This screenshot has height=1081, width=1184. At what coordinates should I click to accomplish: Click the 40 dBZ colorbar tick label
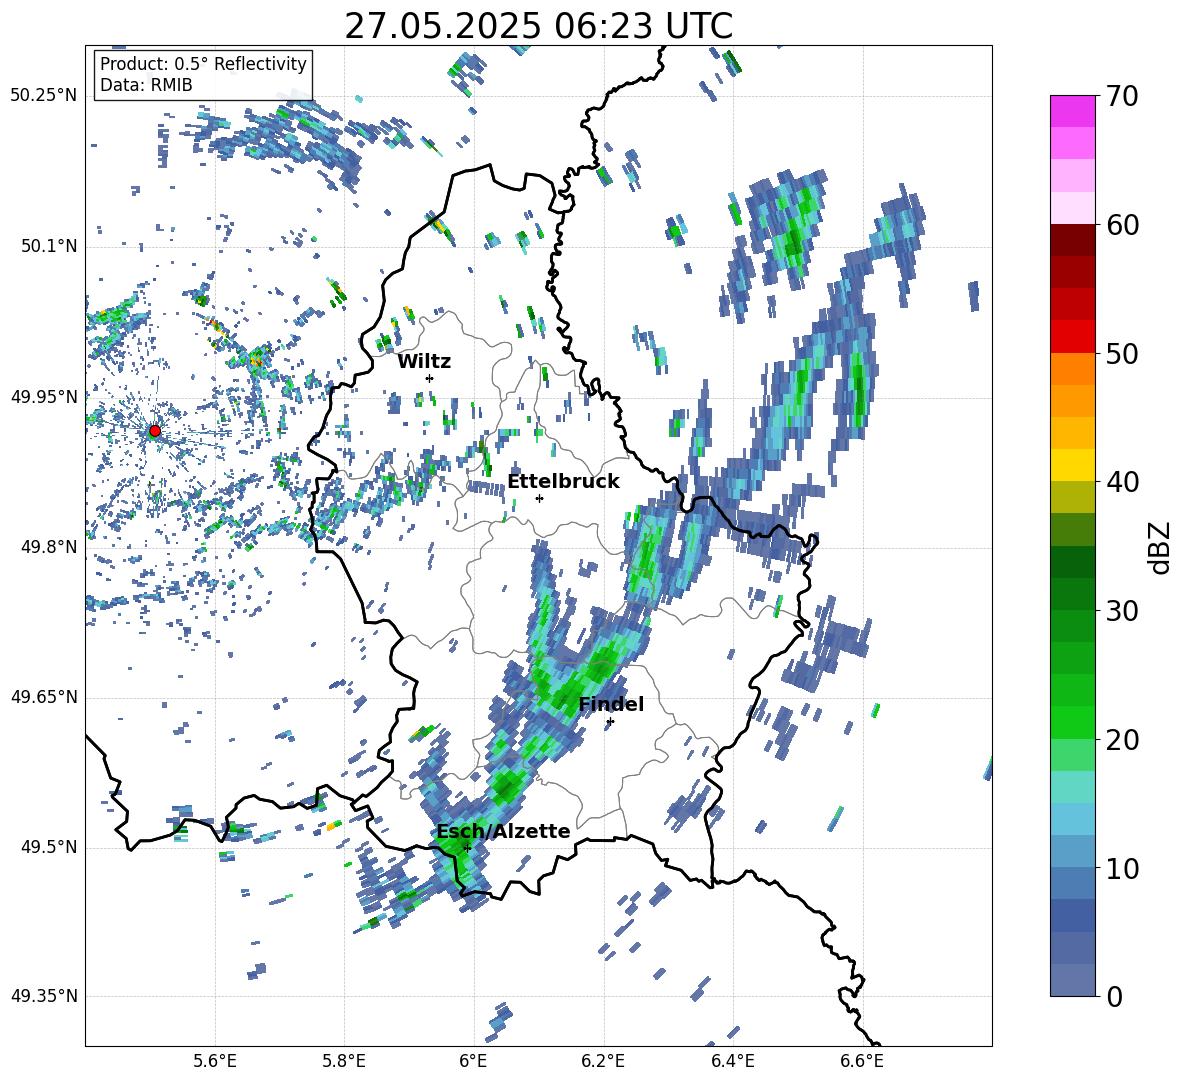1122,482
